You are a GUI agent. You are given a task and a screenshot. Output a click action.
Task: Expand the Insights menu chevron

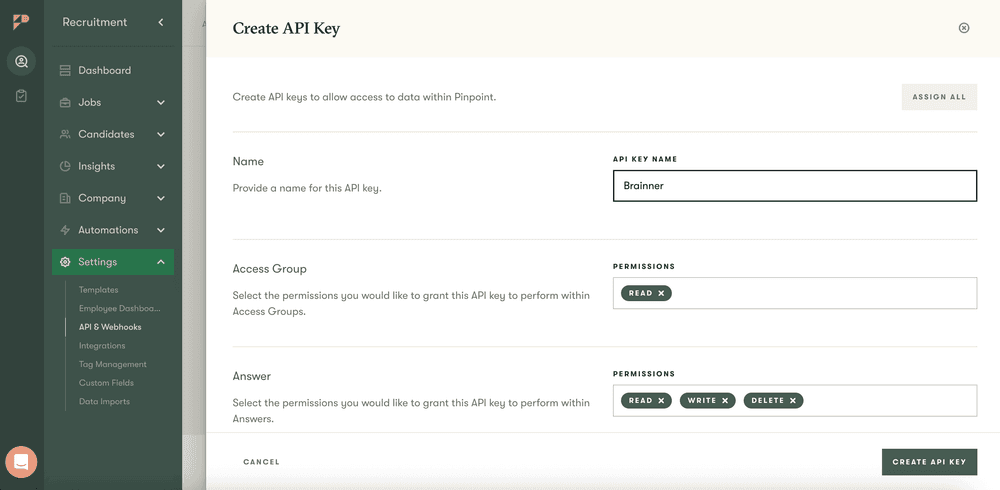(x=161, y=167)
